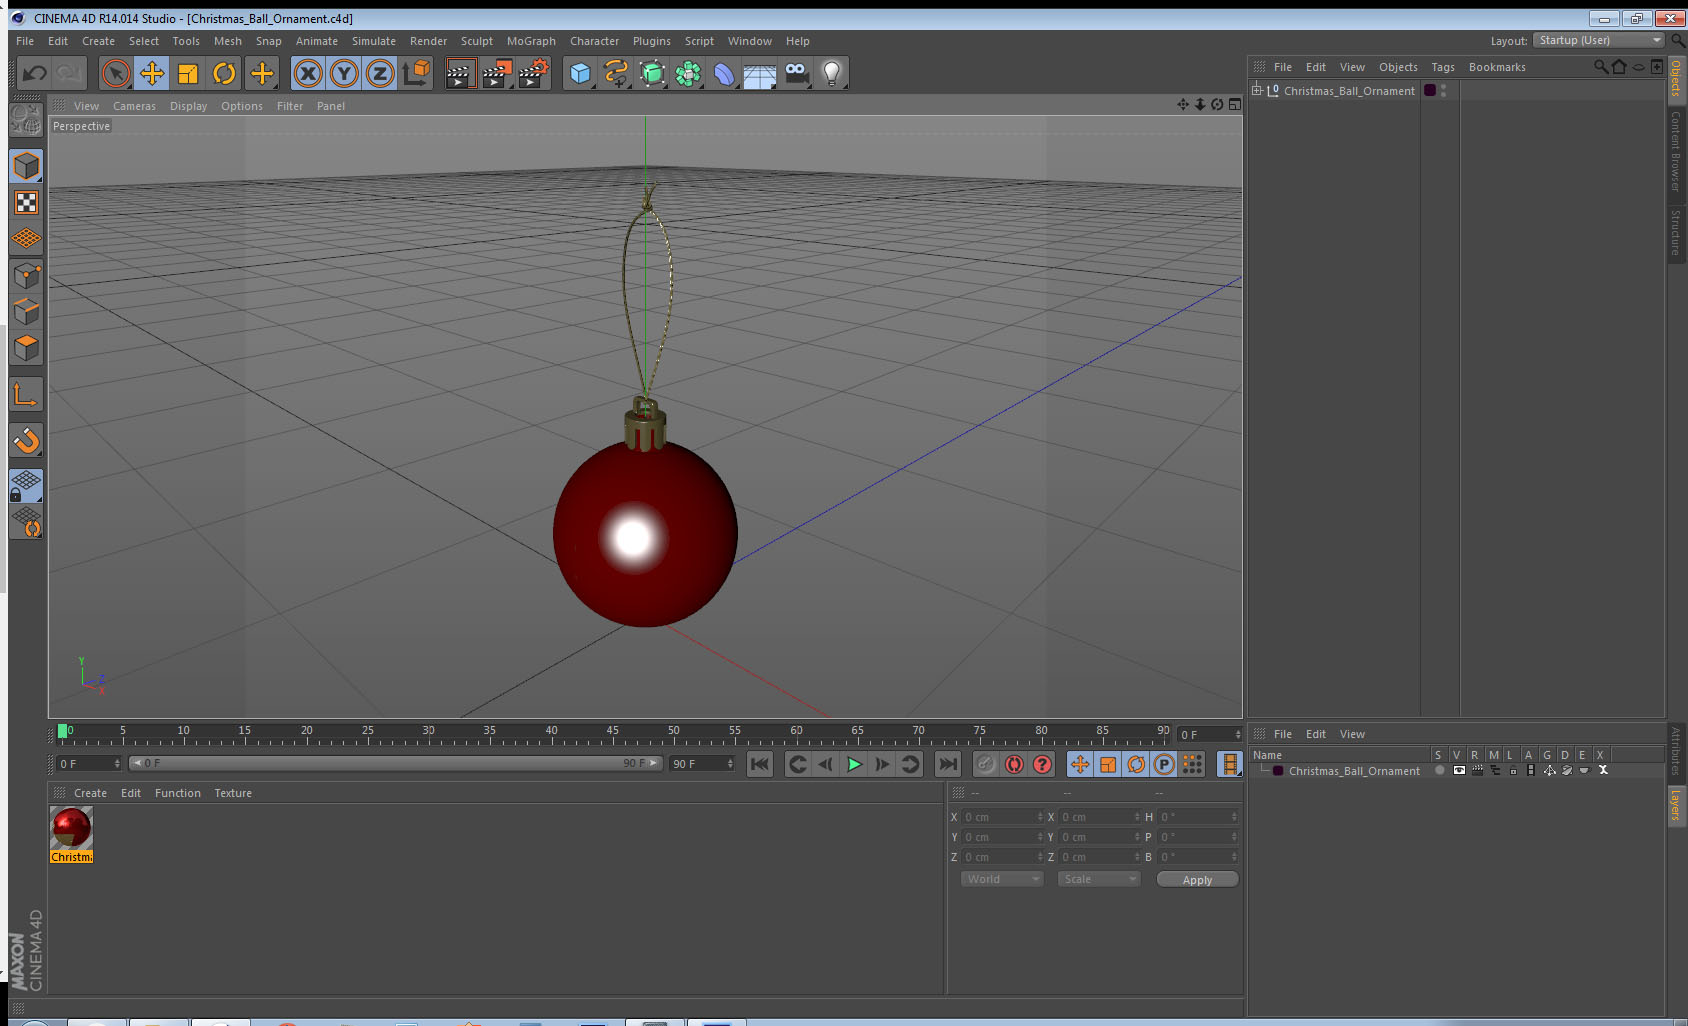This screenshot has width=1688, height=1026.
Task: Open Material Manager Create menu
Action: tap(90, 793)
